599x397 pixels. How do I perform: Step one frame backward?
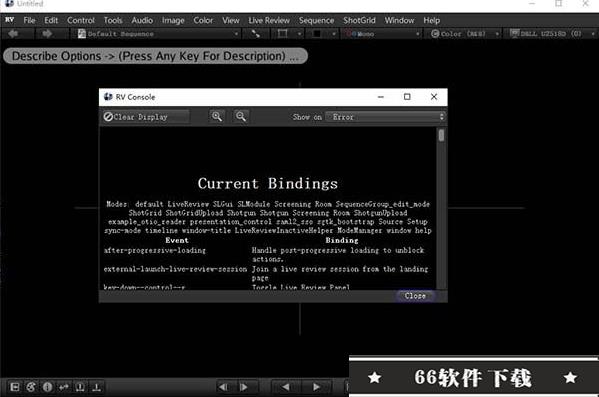coord(223,387)
